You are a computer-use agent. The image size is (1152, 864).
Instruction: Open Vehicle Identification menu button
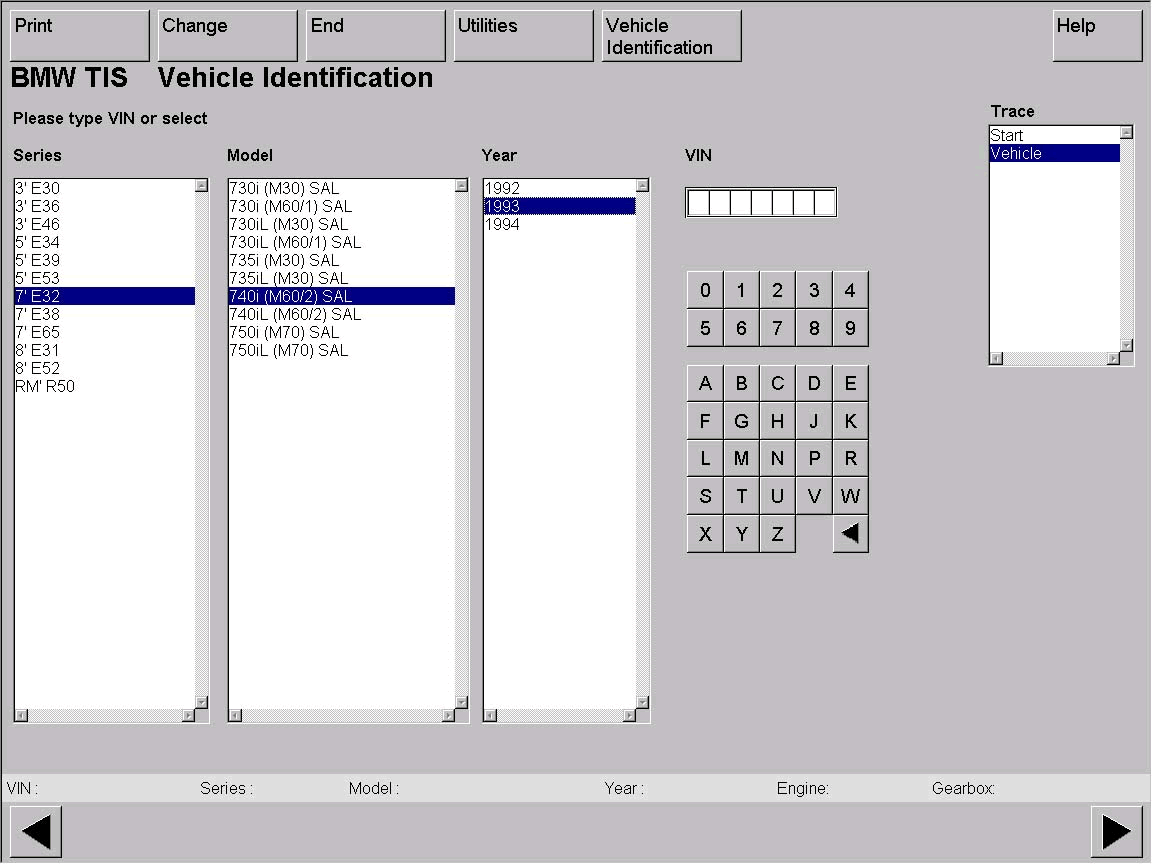672,35
